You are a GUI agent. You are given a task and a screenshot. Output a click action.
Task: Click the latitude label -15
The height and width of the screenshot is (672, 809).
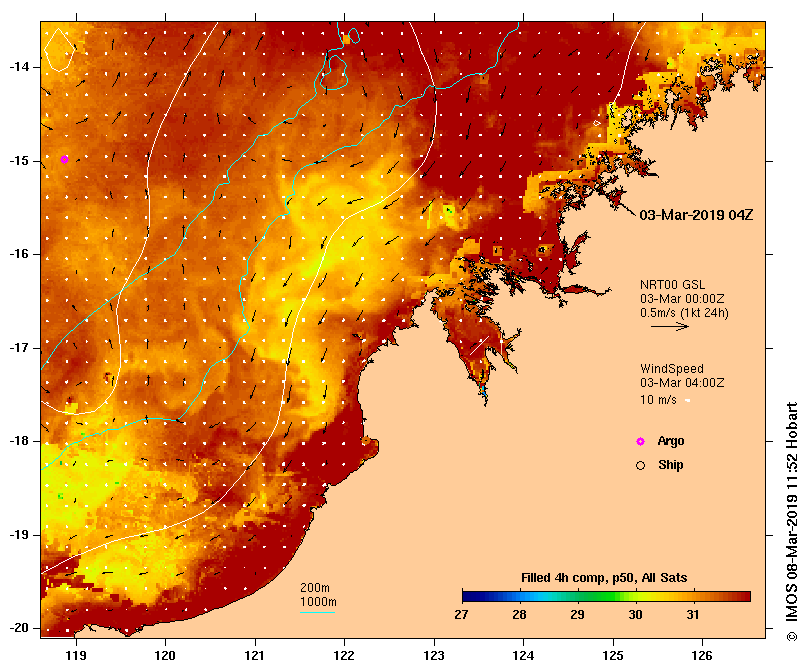coord(20,161)
